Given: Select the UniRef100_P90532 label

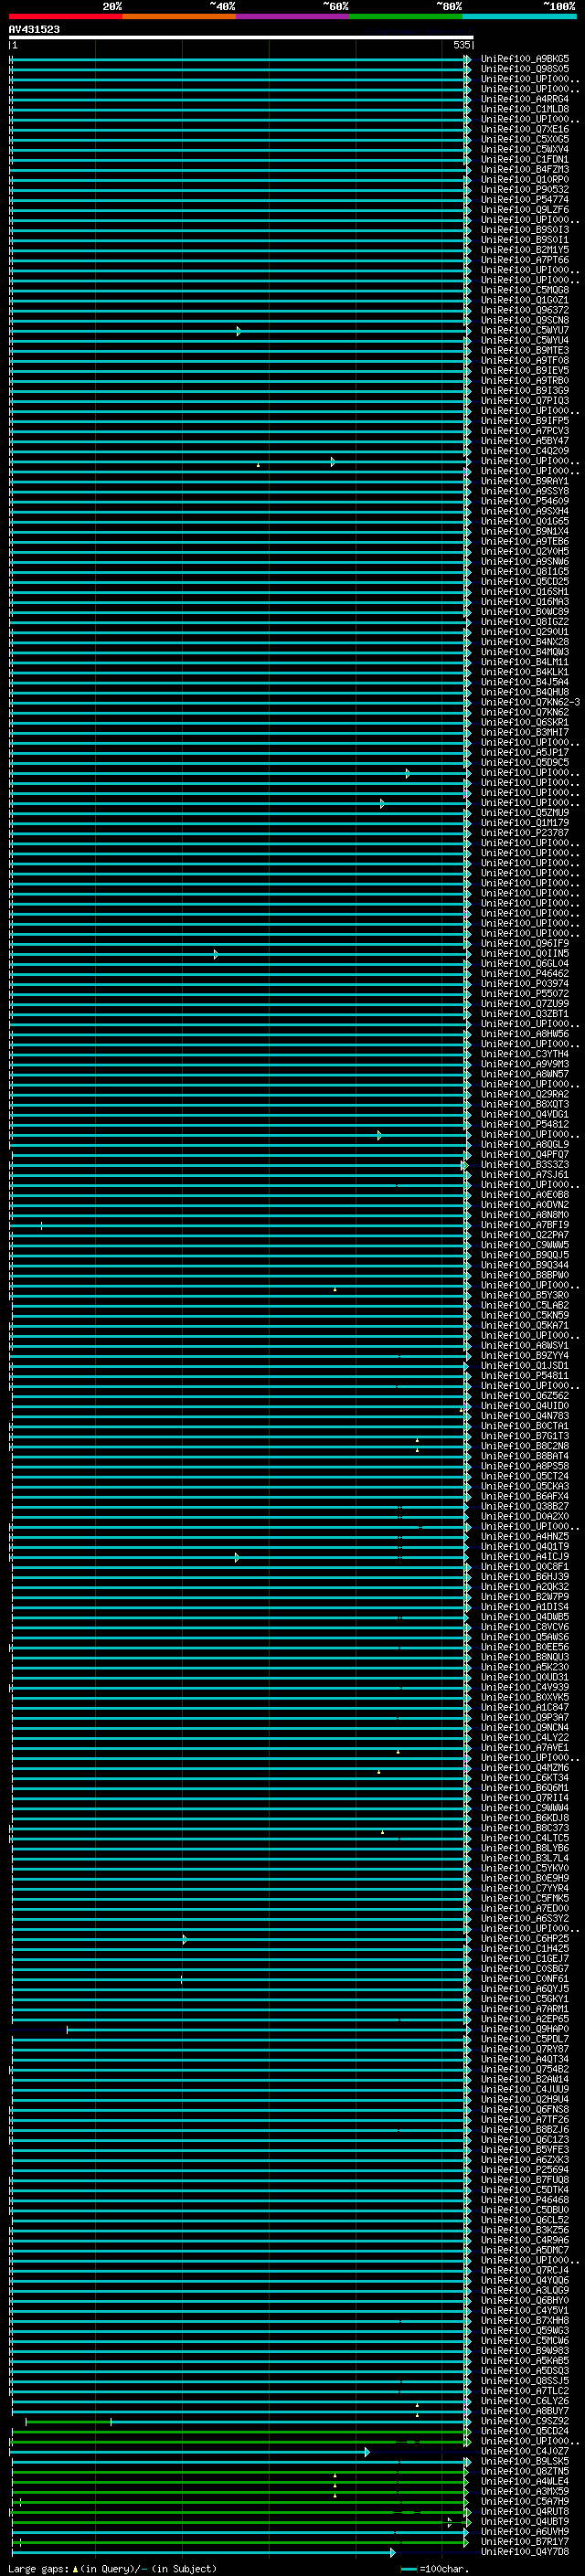Looking at the screenshot, I should click(525, 190).
